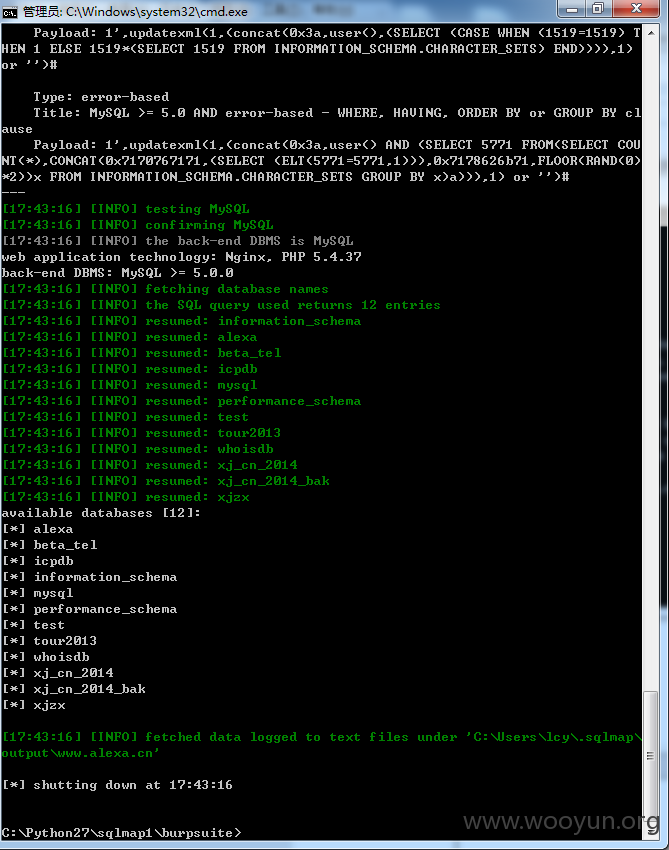Click 'fetching database names' log line
The height and width of the screenshot is (850, 669).
coord(165,289)
